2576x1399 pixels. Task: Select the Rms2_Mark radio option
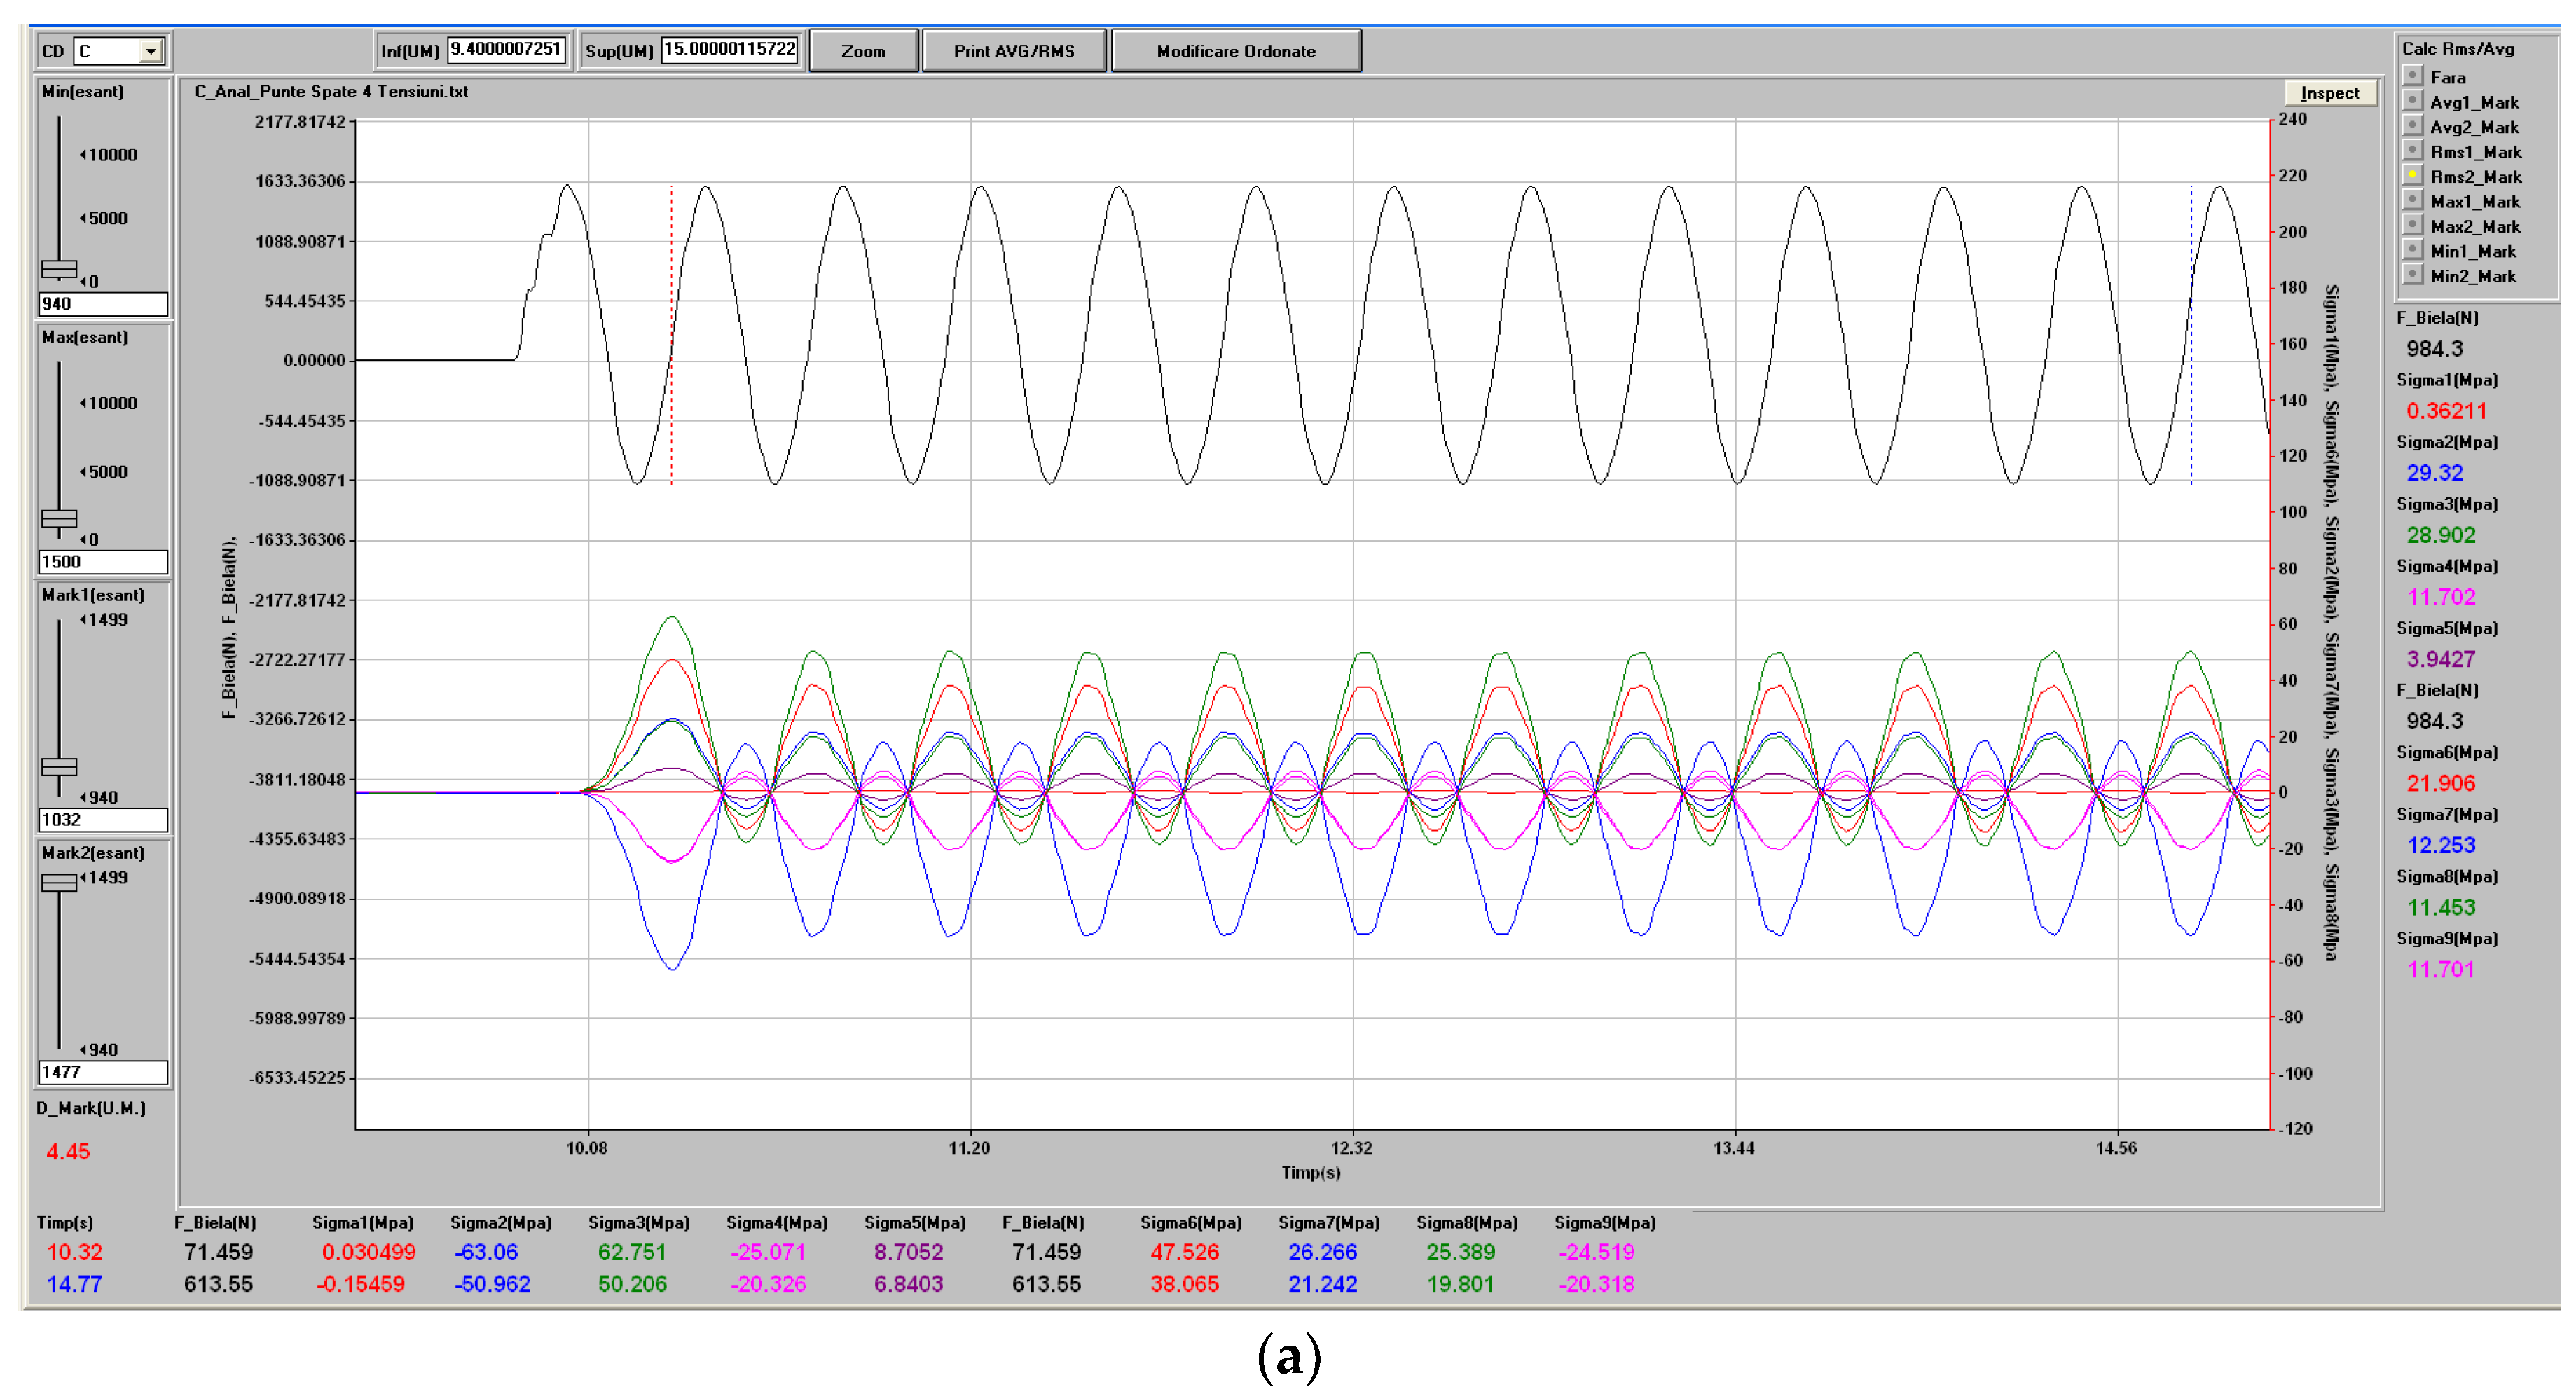2413,176
